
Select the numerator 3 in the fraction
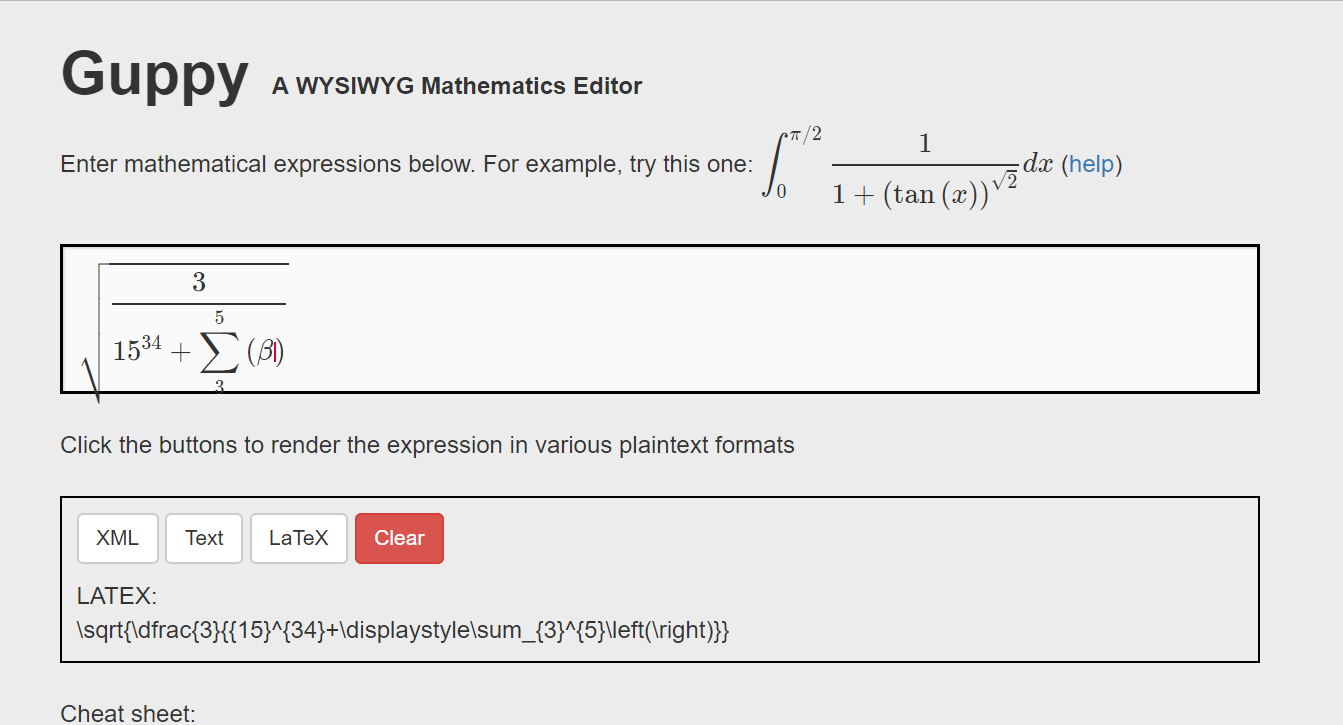point(198,281)
